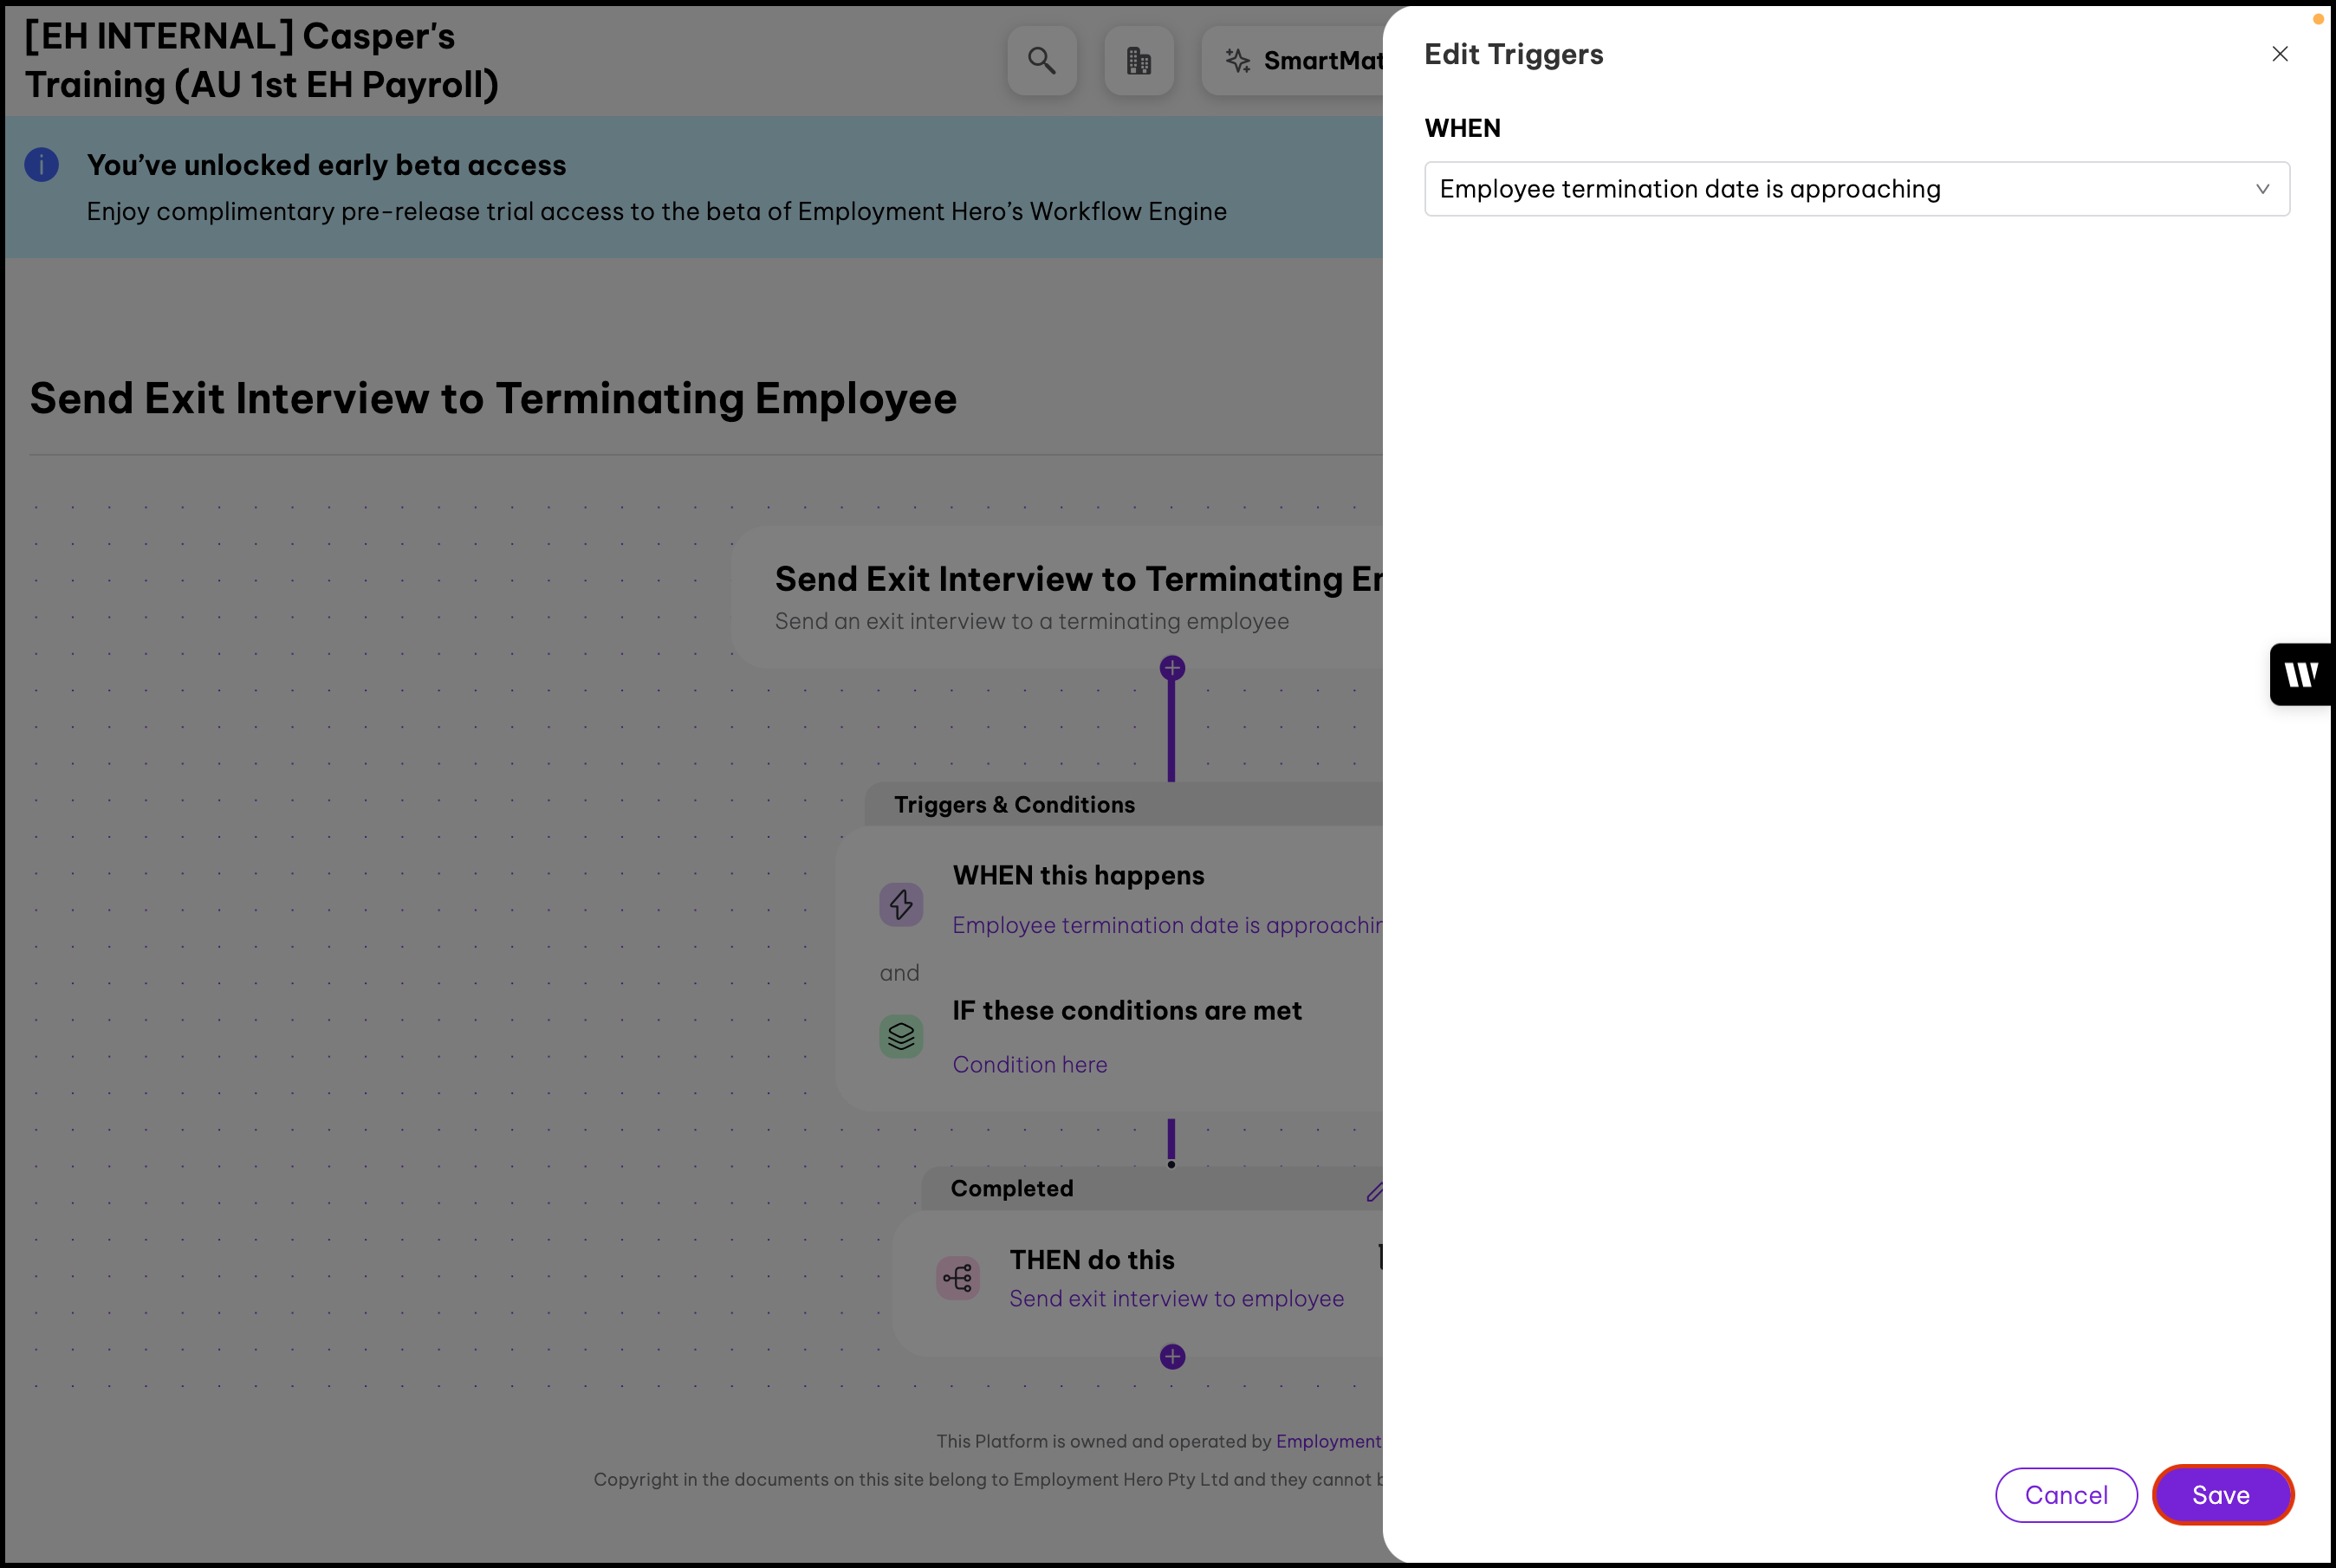Viewport: 2336px width, 1568px height.
Task: Click the plus icon below workflow title card
Action: [x=1172, y=668]
